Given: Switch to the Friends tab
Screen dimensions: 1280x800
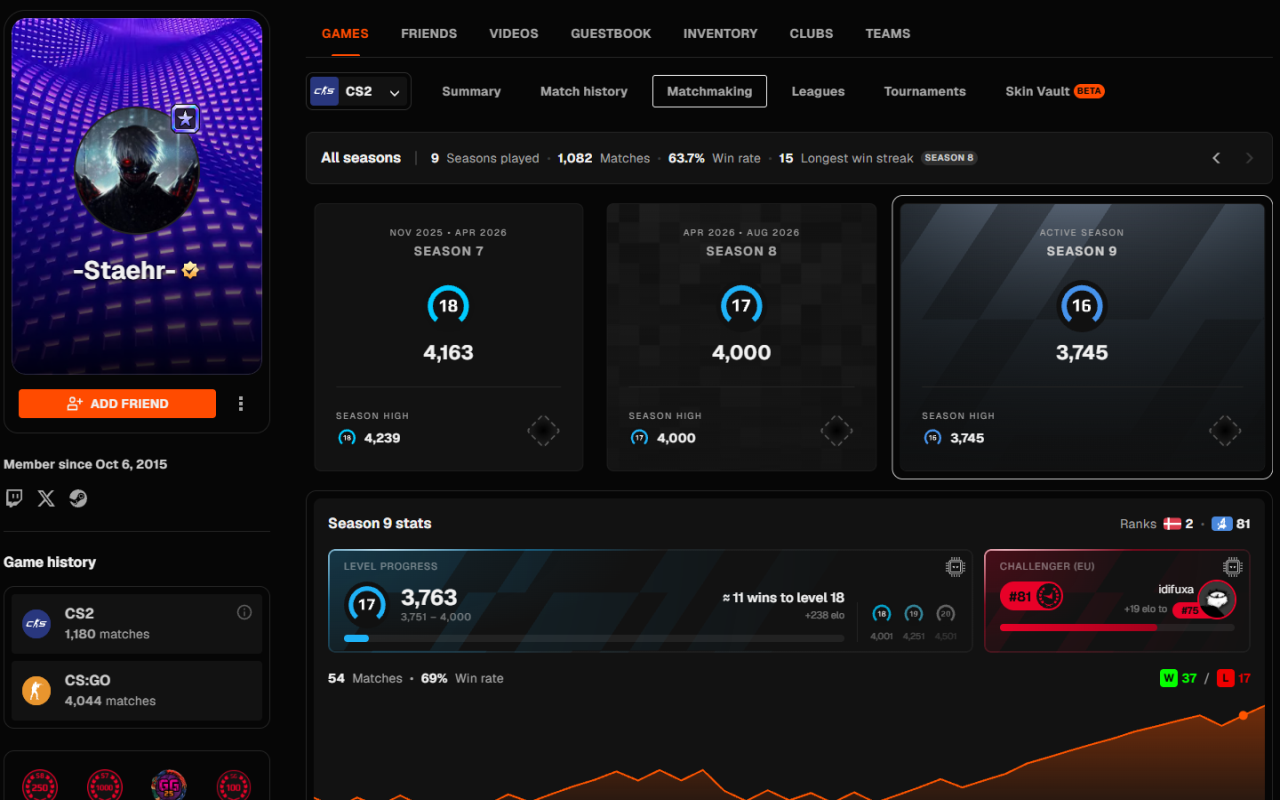Looking at the screenshot, I should (429, 33).
